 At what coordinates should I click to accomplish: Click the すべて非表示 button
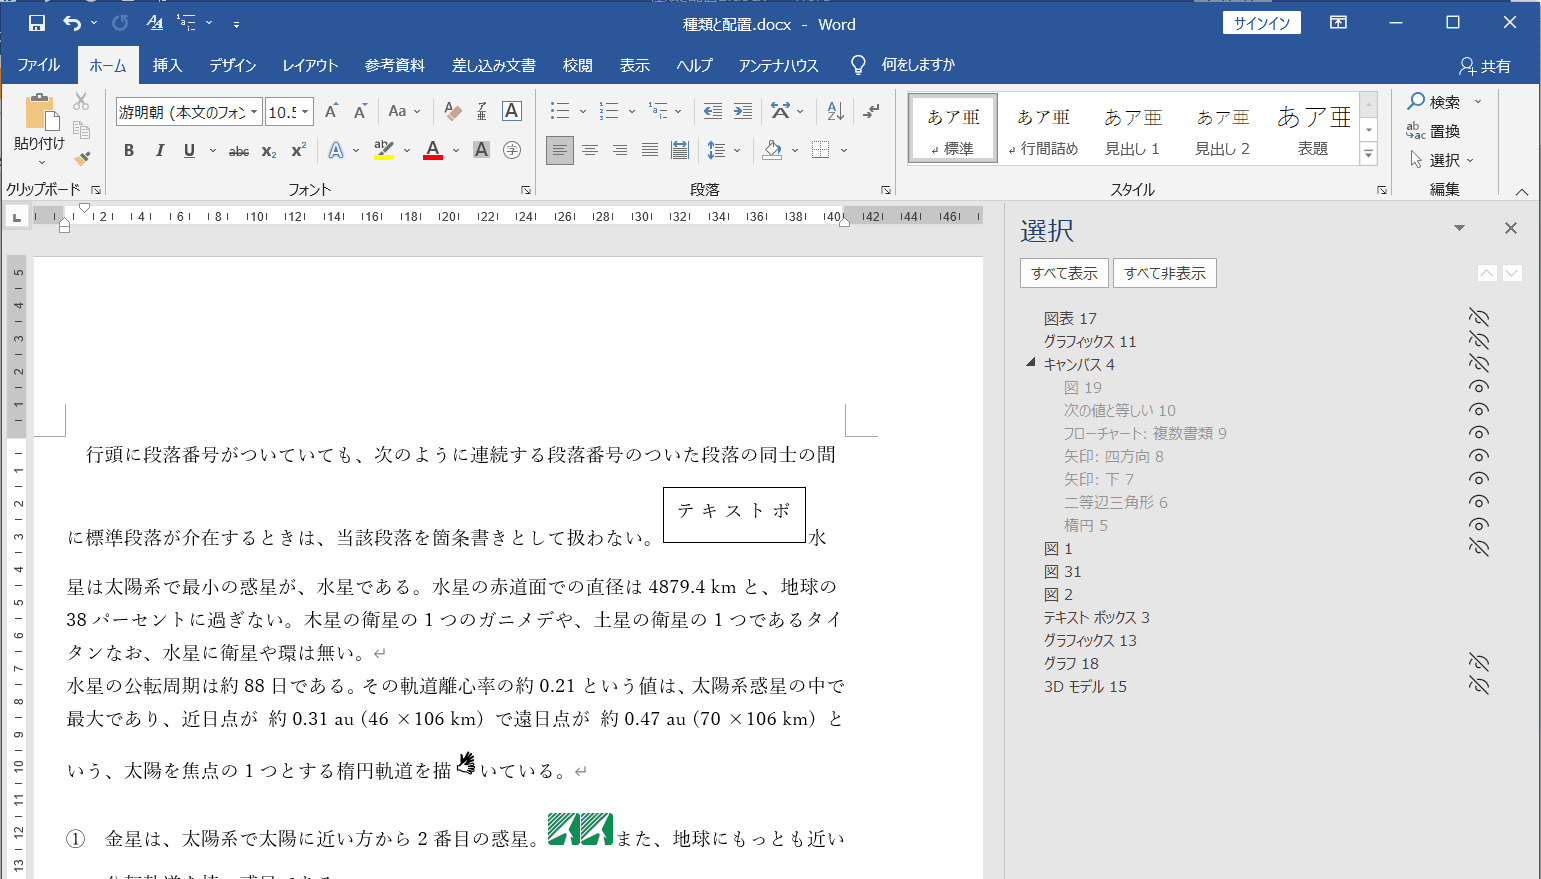[x=1164, y=273]
